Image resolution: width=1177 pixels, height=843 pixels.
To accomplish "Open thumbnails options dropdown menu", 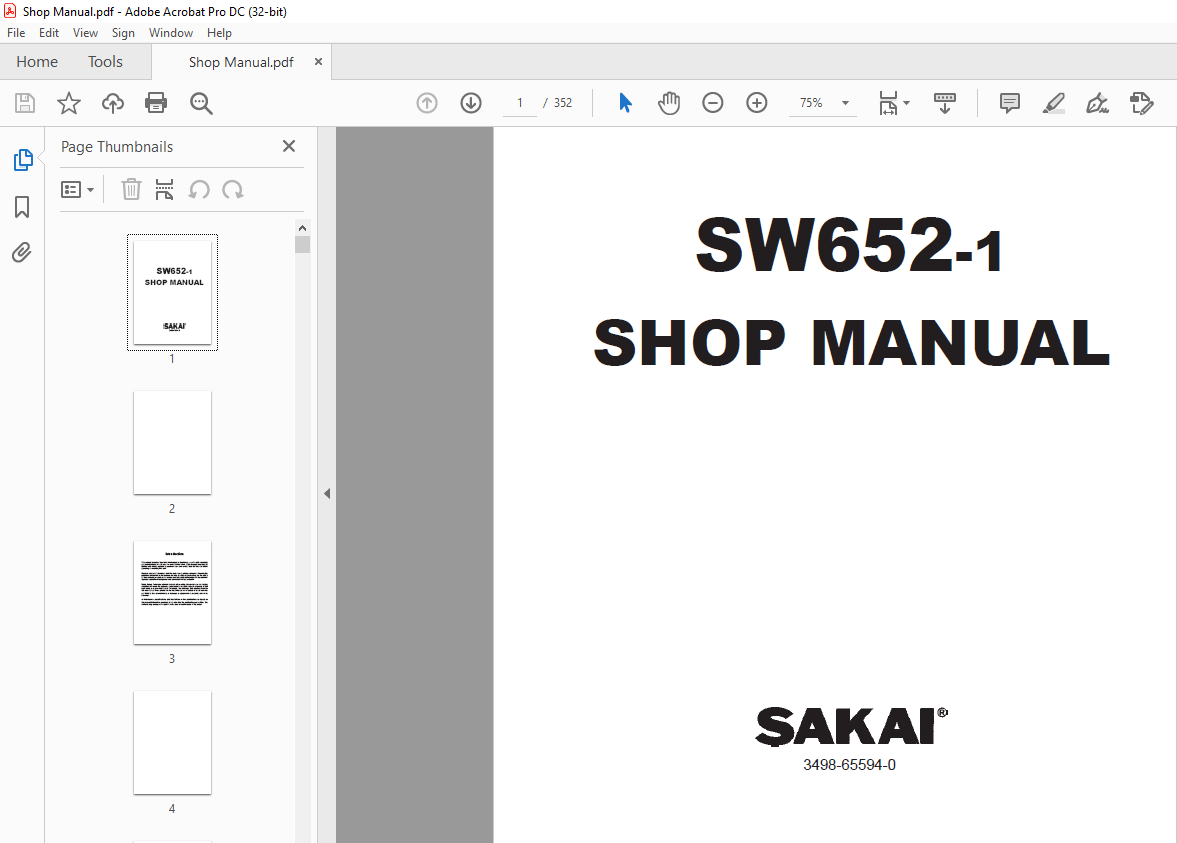I will (x=77, y=190).
